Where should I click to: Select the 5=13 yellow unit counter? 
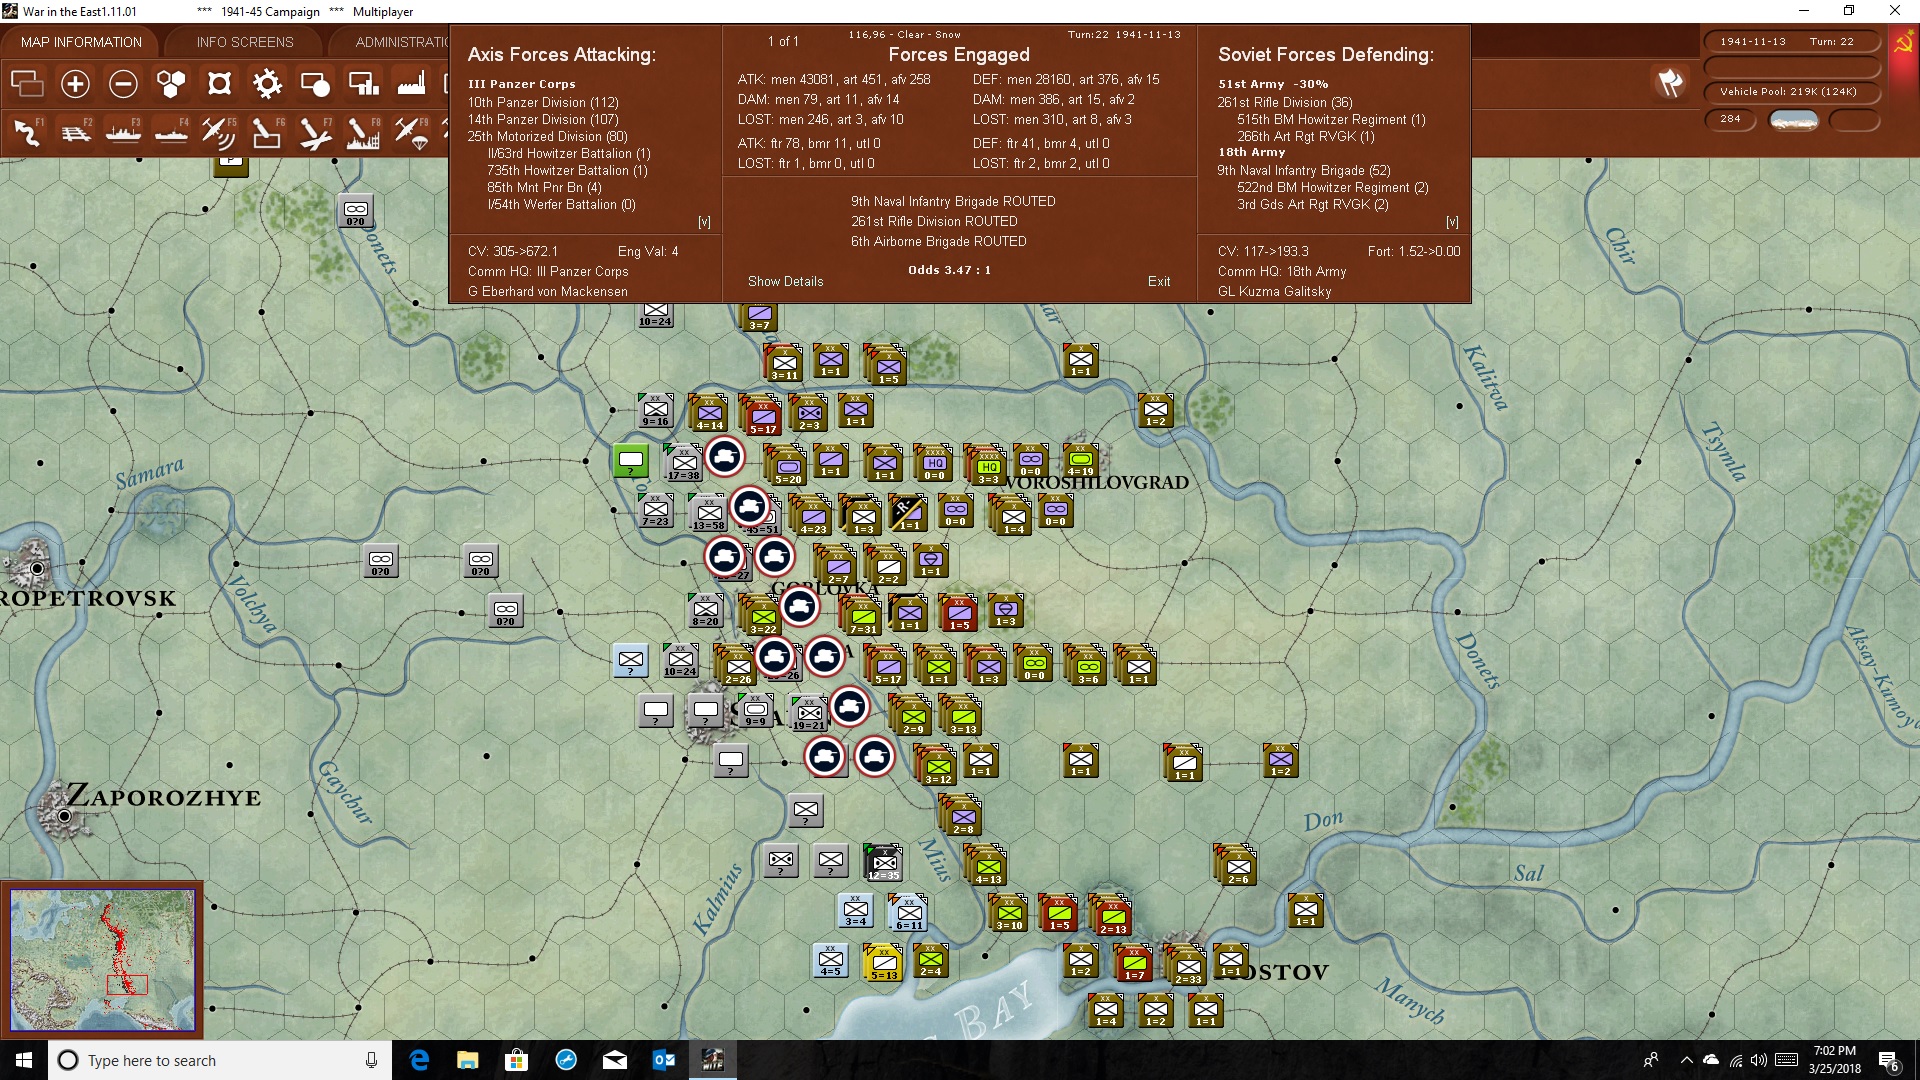[x=884, y=964]
